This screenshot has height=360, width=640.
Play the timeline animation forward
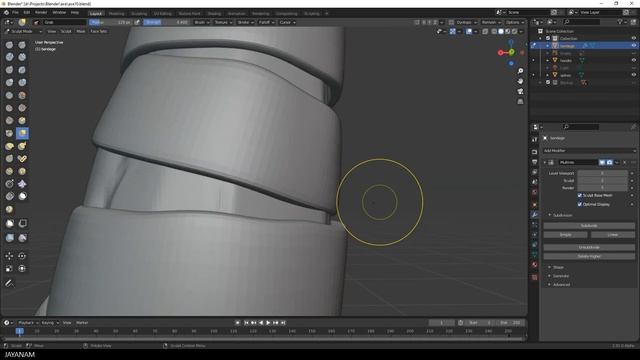(268, 323)
